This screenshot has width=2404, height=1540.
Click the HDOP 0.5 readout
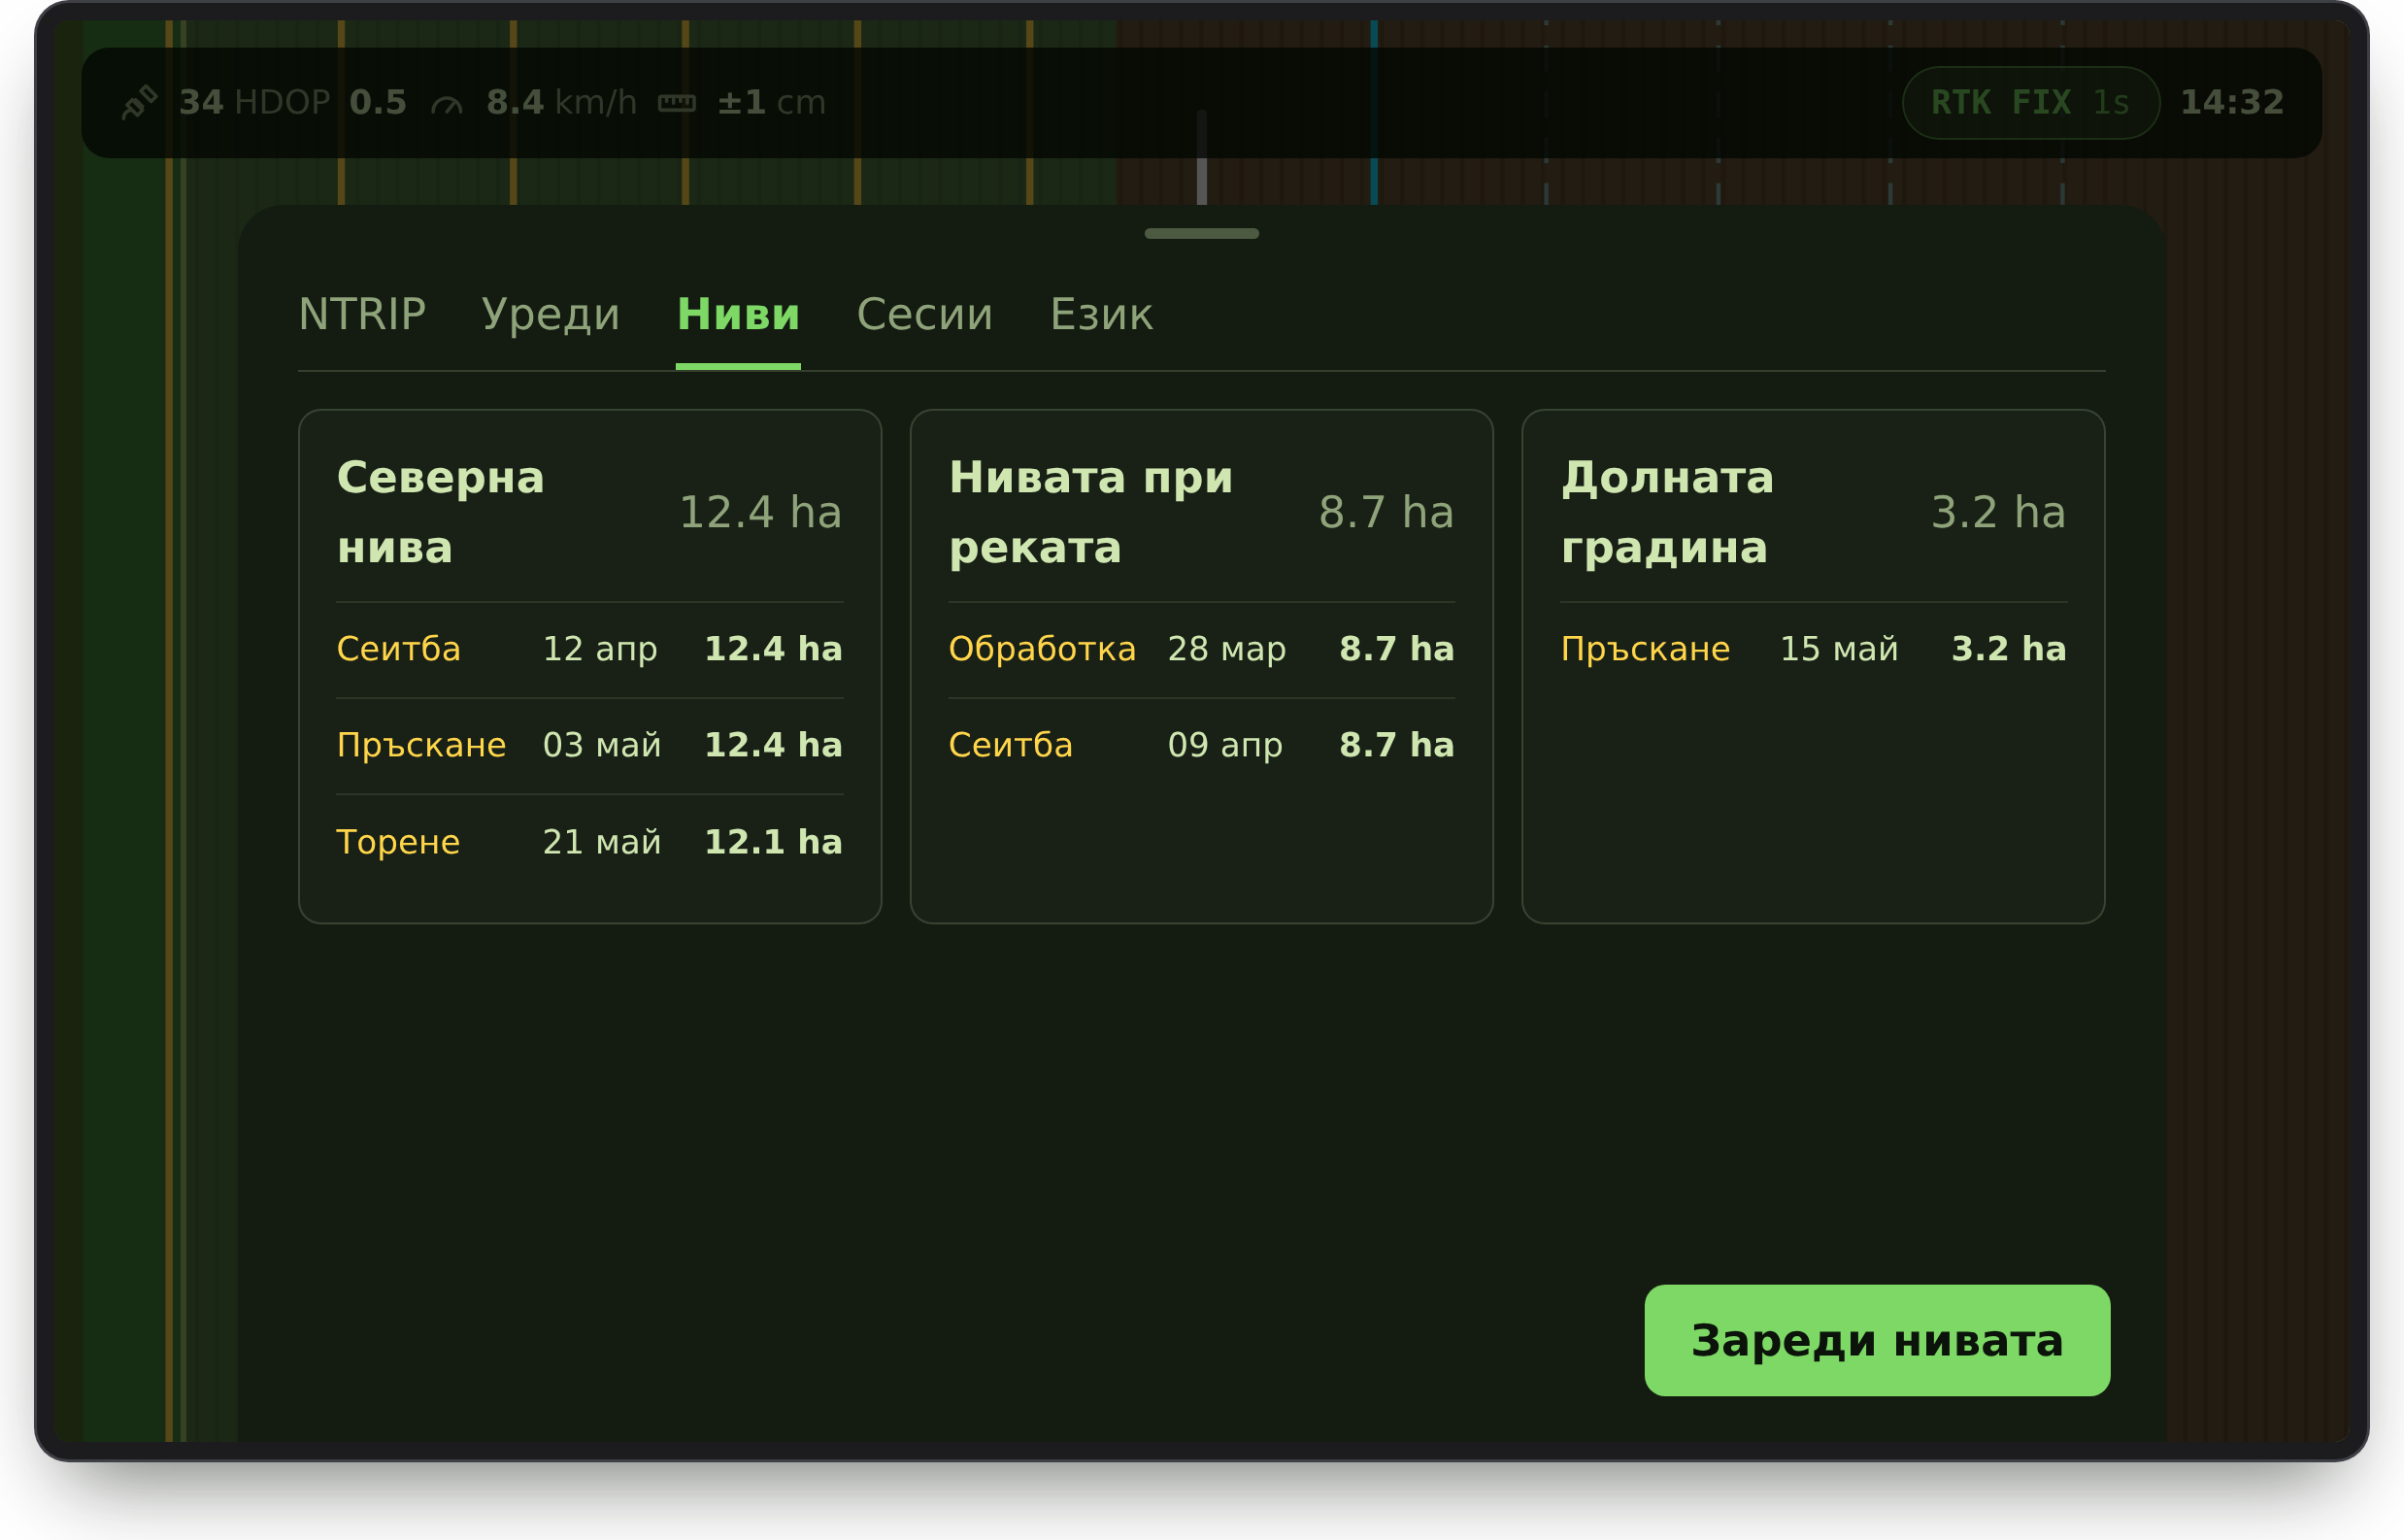tap(320, 102)
